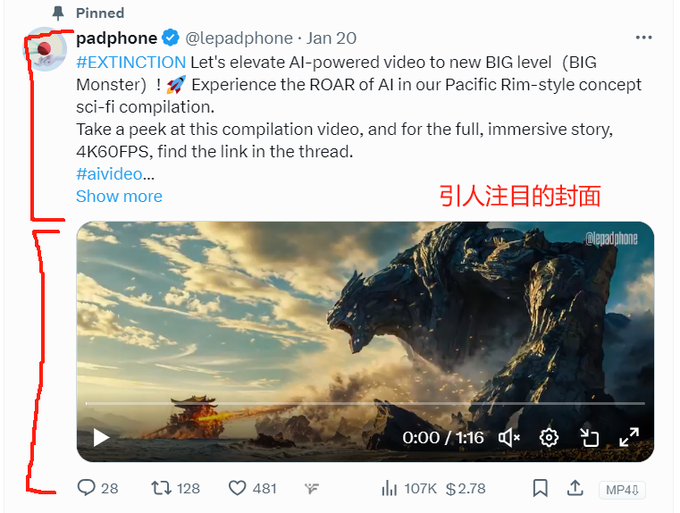
Task: Open padphone profile avatar
Action: point(45,49)
